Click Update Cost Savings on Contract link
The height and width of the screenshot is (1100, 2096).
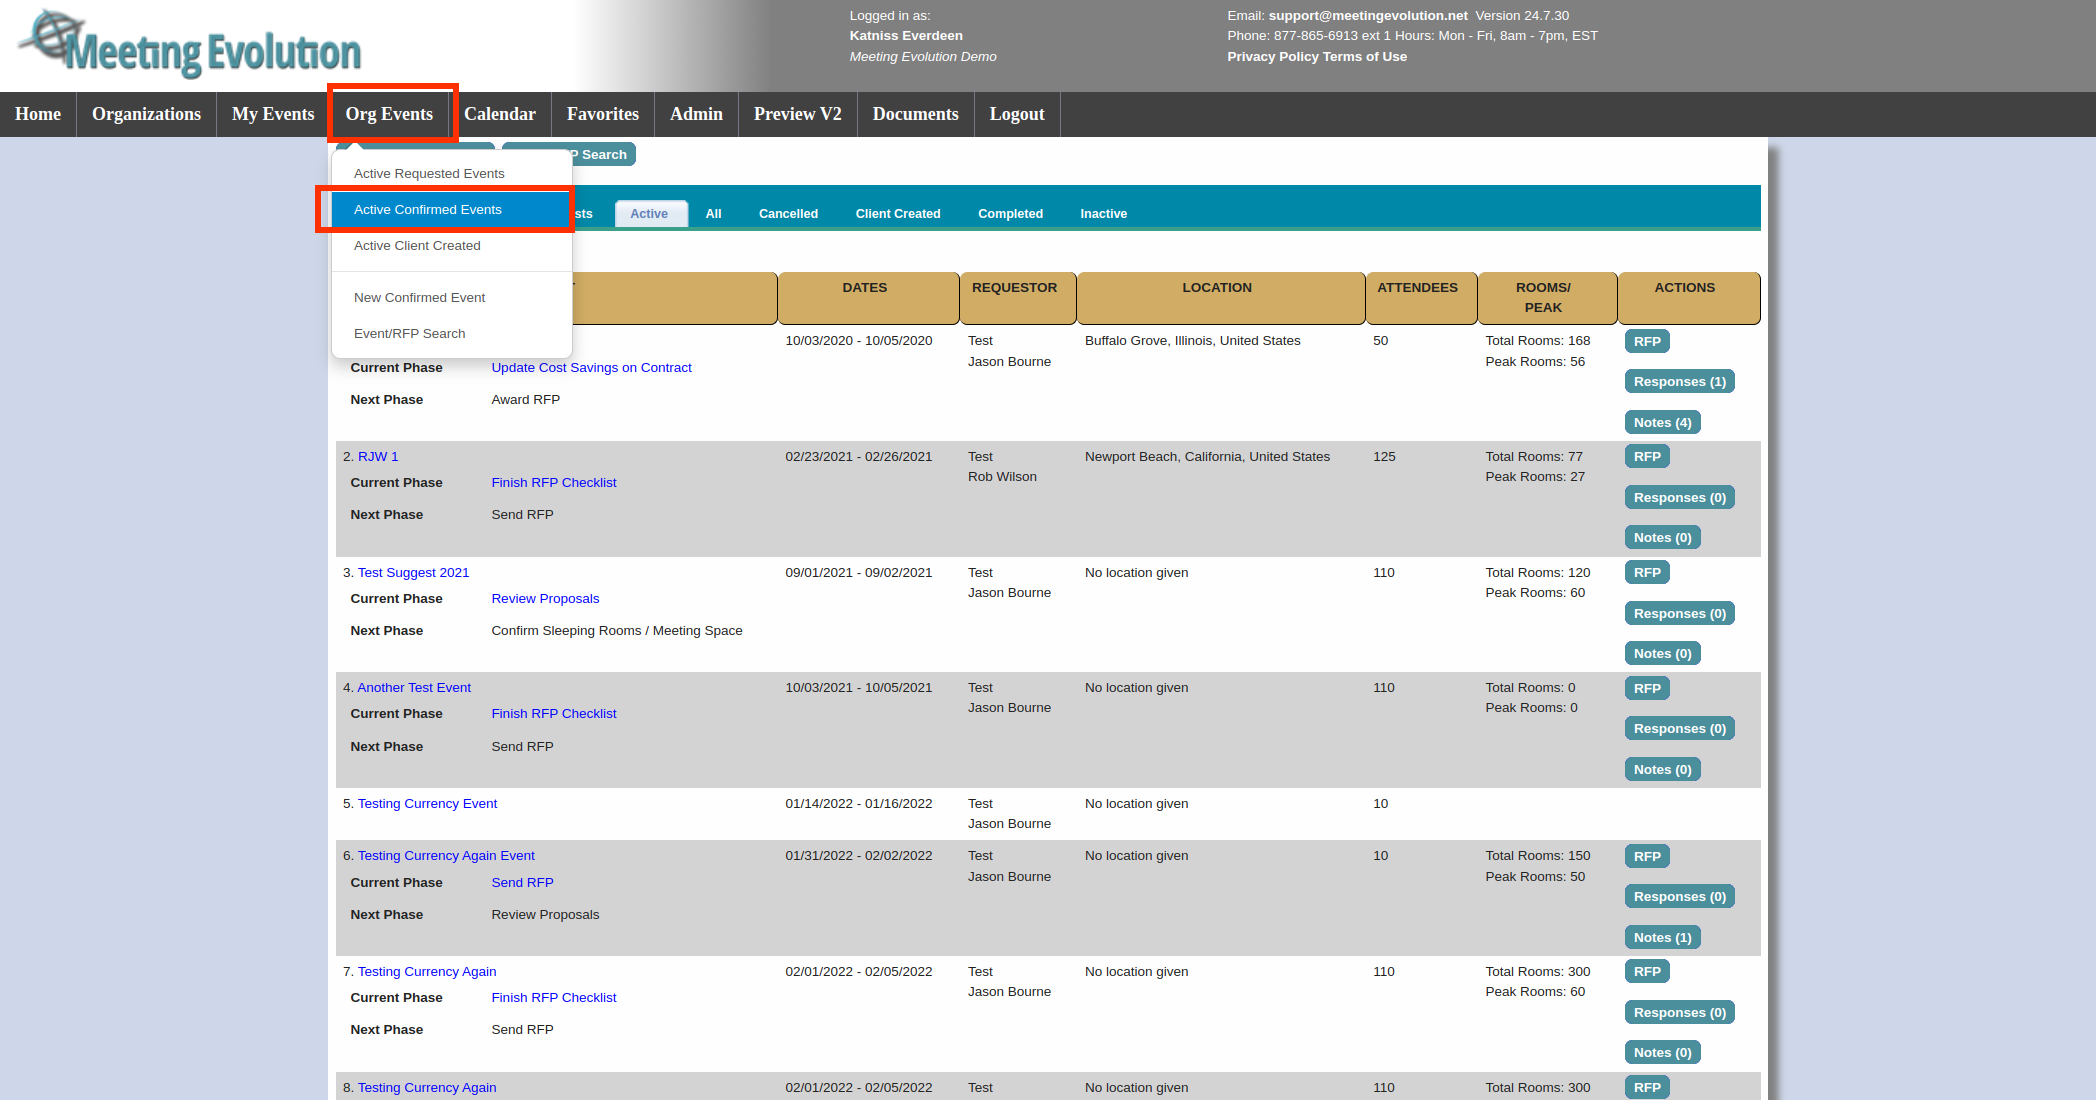pyautogui.click(x=591, y=367)
